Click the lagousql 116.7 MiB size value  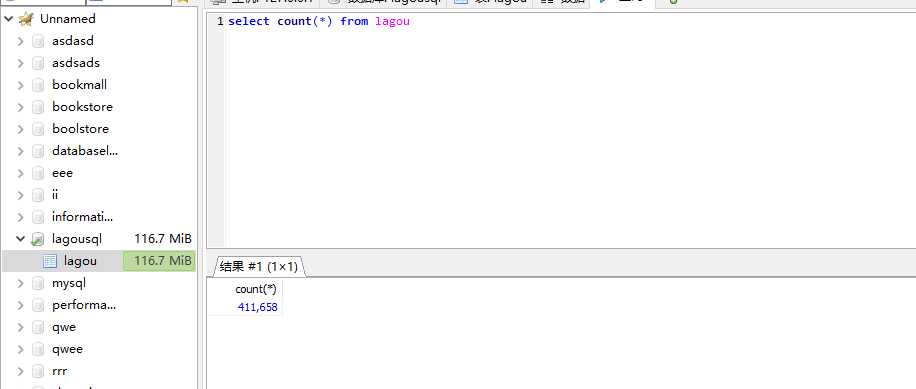[x=163, y=239]
